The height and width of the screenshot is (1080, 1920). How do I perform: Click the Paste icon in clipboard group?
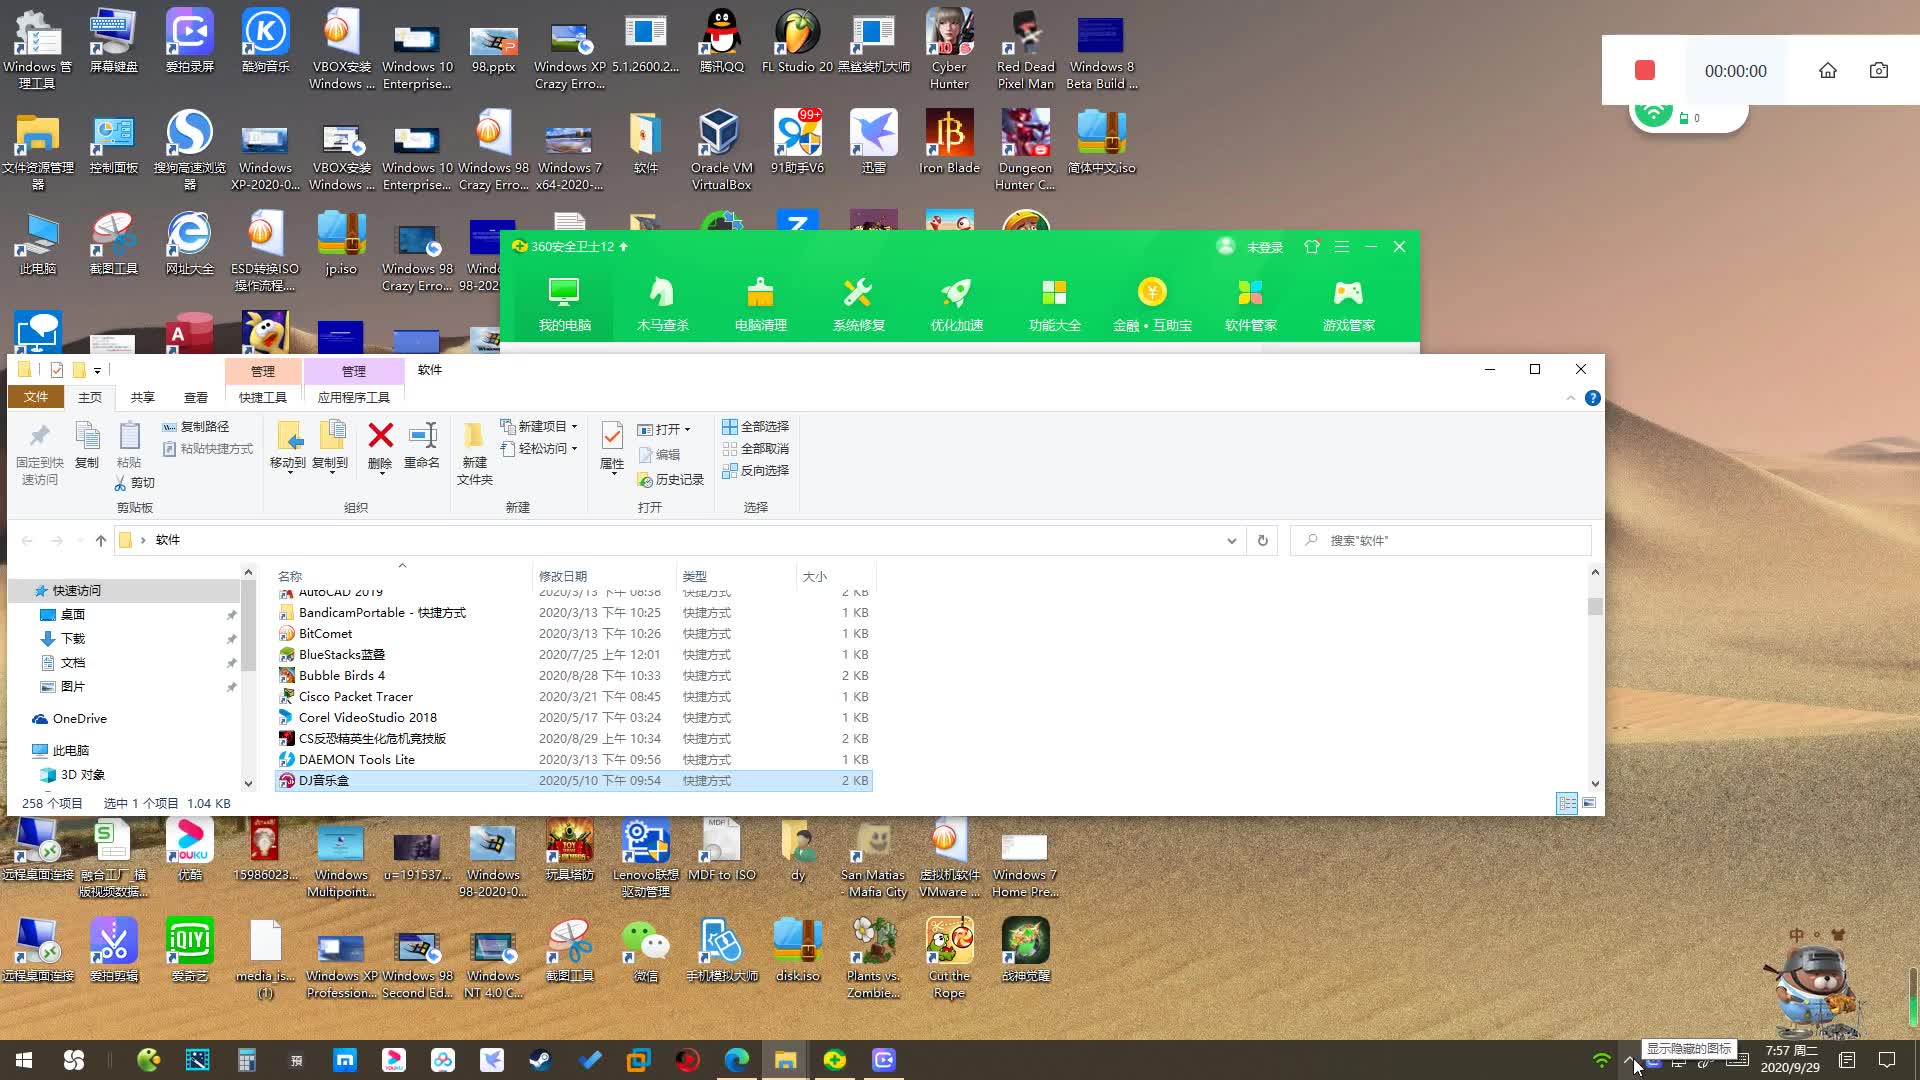pyautogui.click(x=129, y=436)
